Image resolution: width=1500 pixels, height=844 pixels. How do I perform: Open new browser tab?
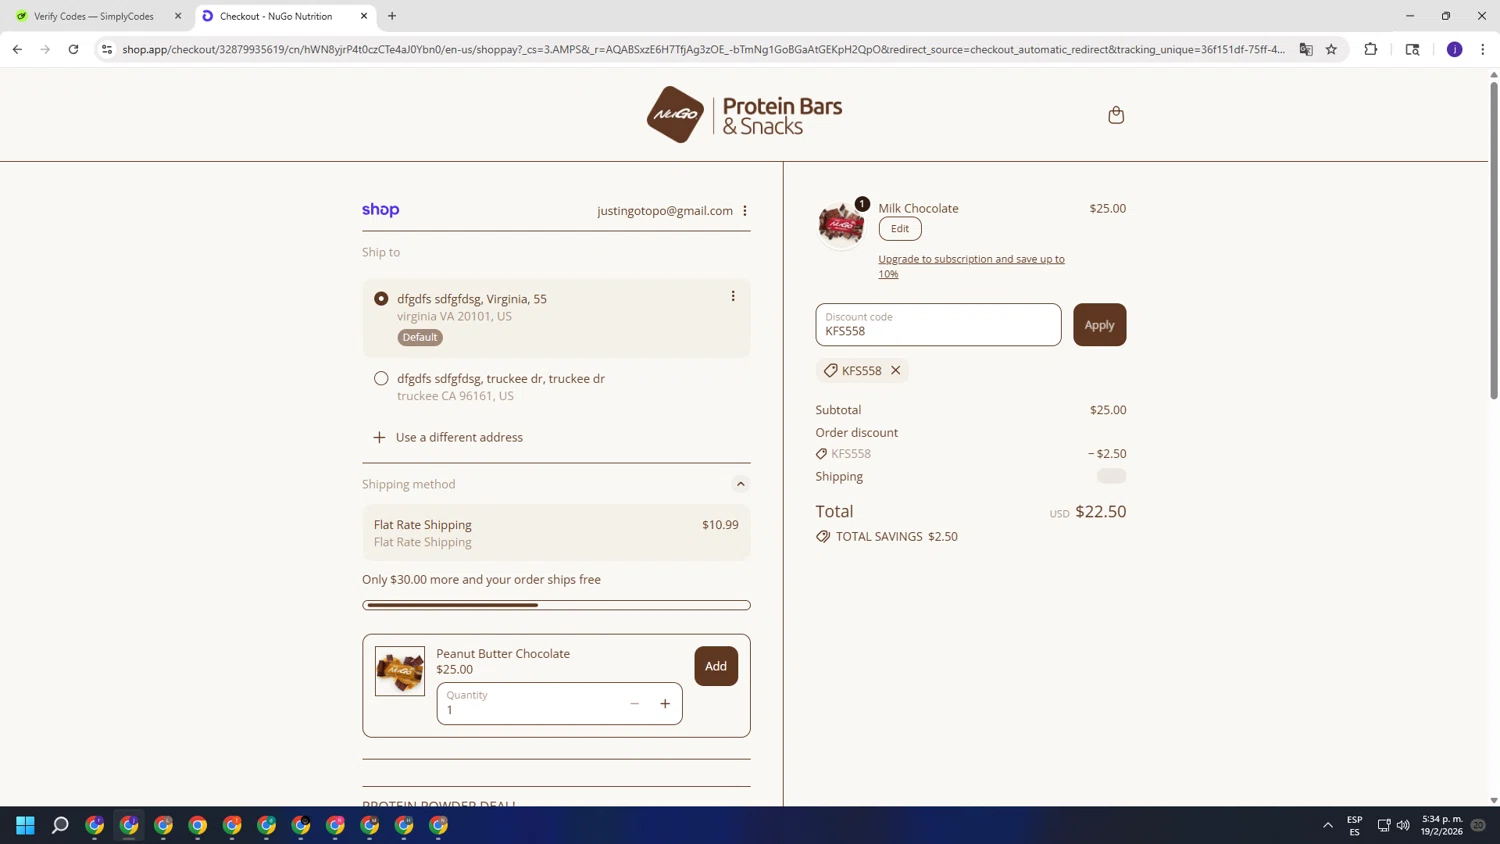(392, 16)
